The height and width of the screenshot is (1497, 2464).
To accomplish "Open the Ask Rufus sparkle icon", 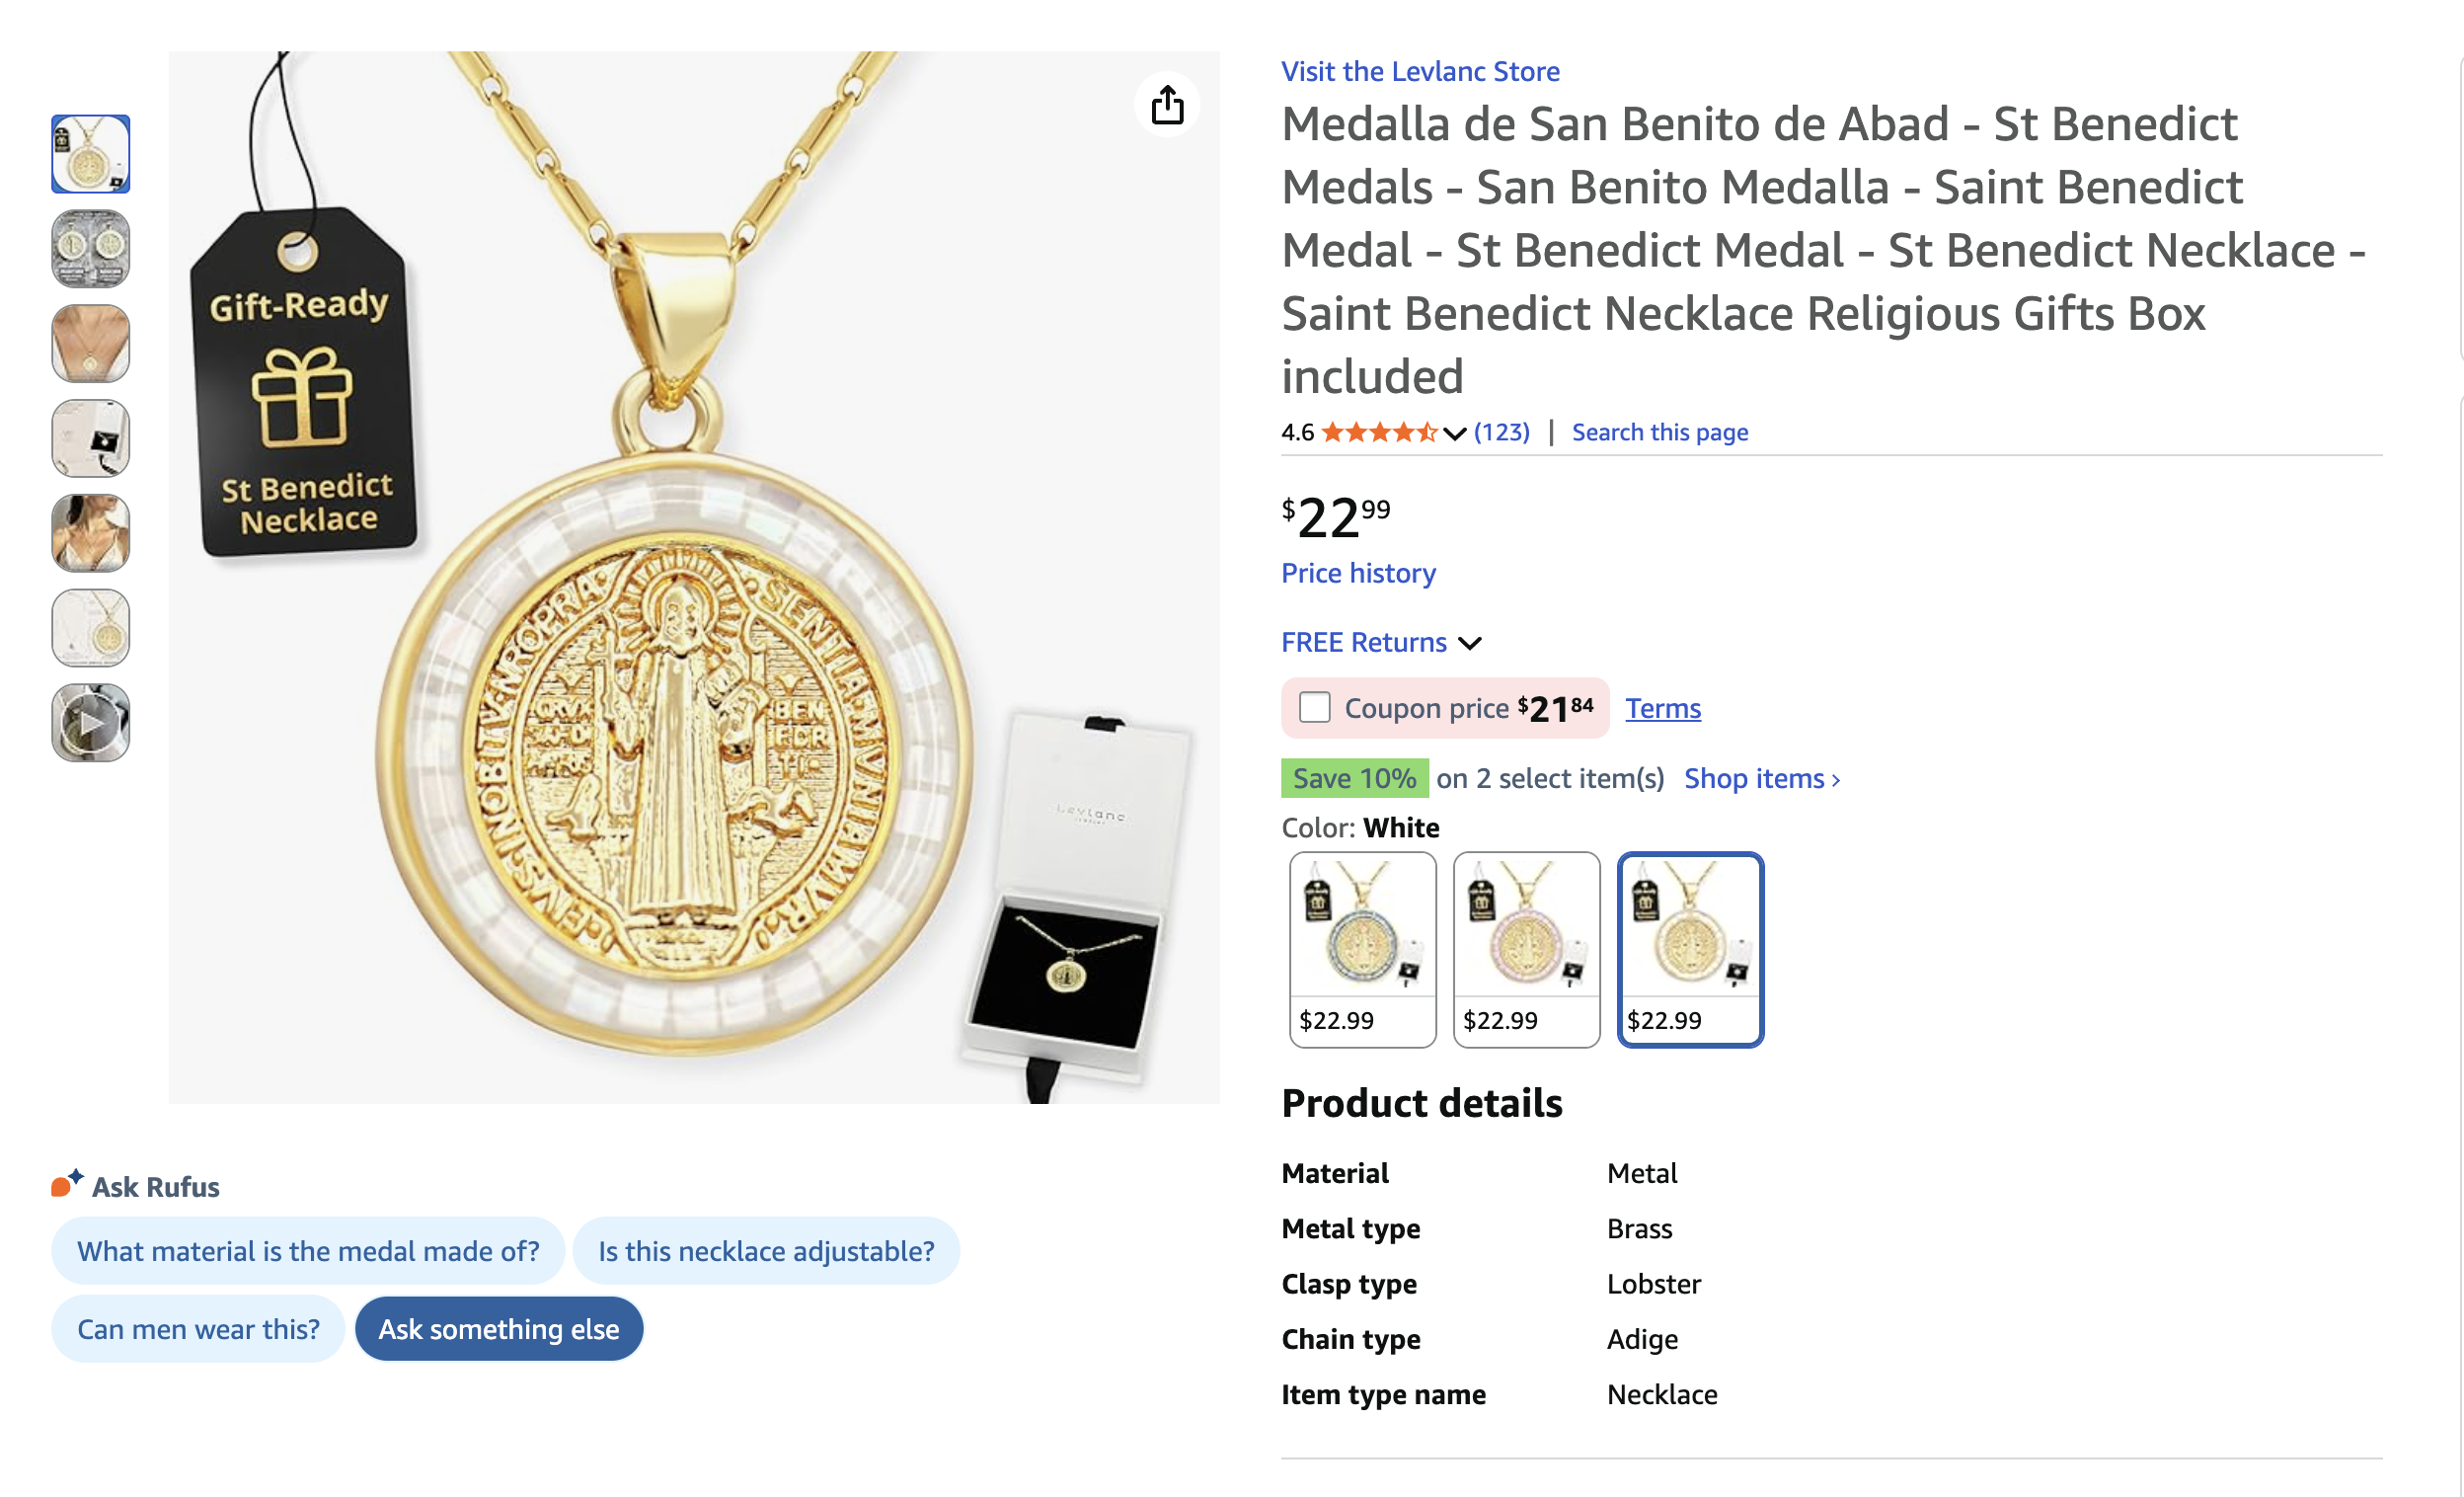I will pos(67,1184).
